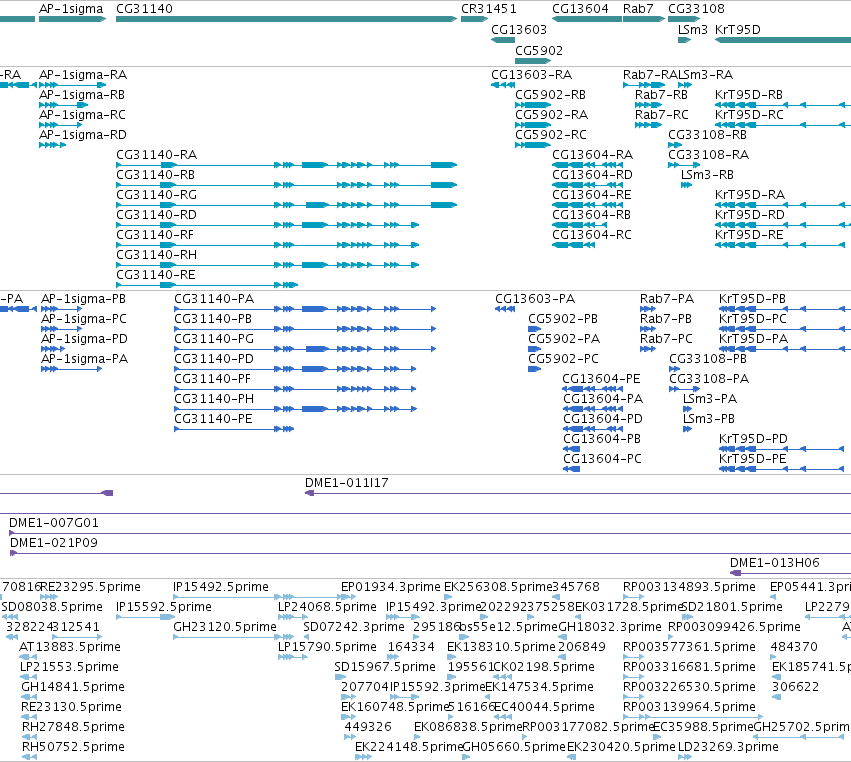851x762 pixels.
Task: Click transcript CG31140-RF label
Action: (x=155, y=236)
